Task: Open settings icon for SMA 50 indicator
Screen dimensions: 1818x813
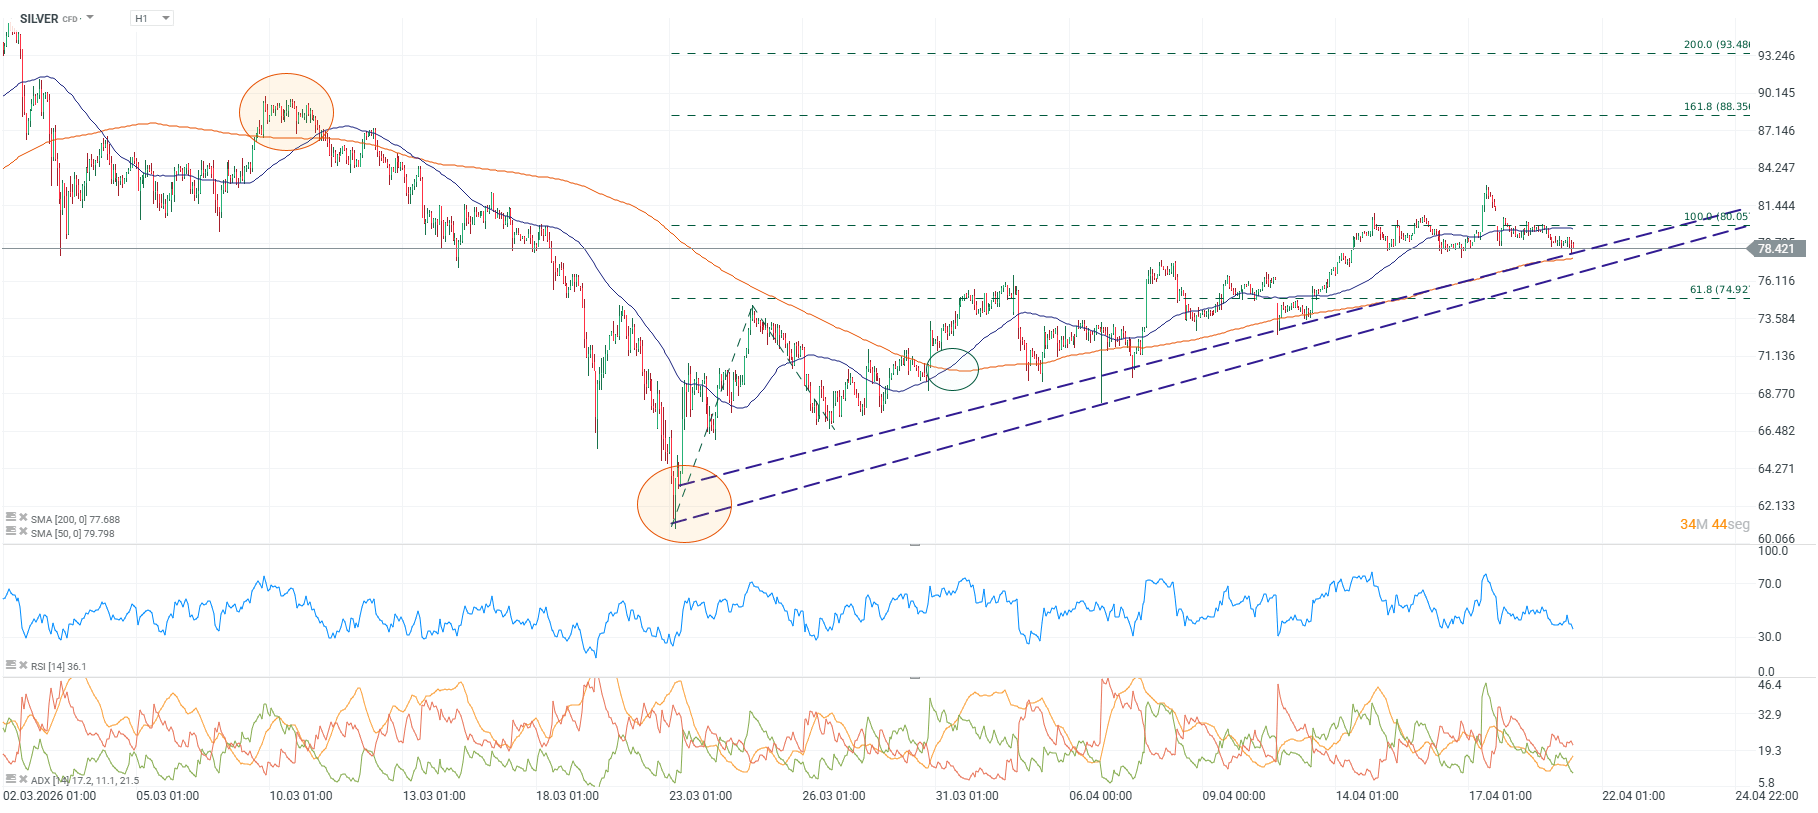Action: [11, 532]
